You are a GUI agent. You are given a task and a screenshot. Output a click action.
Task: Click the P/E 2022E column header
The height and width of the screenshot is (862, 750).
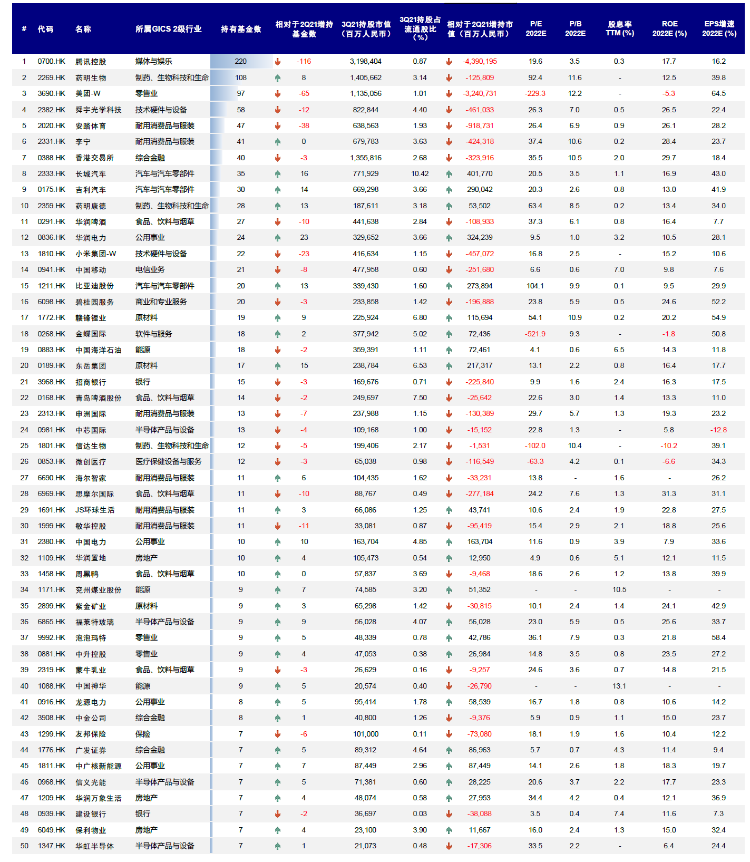[x=536, y=29]
